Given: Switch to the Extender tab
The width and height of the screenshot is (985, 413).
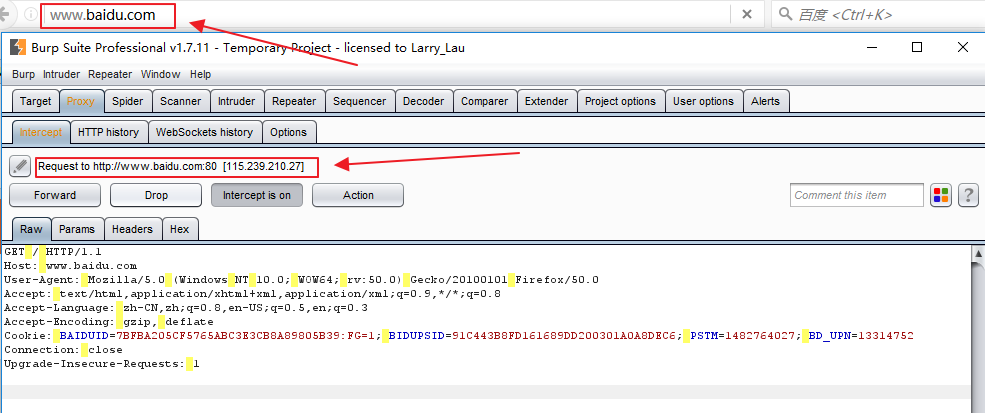Looking at the screenshot, I should [x=547, y=101].
